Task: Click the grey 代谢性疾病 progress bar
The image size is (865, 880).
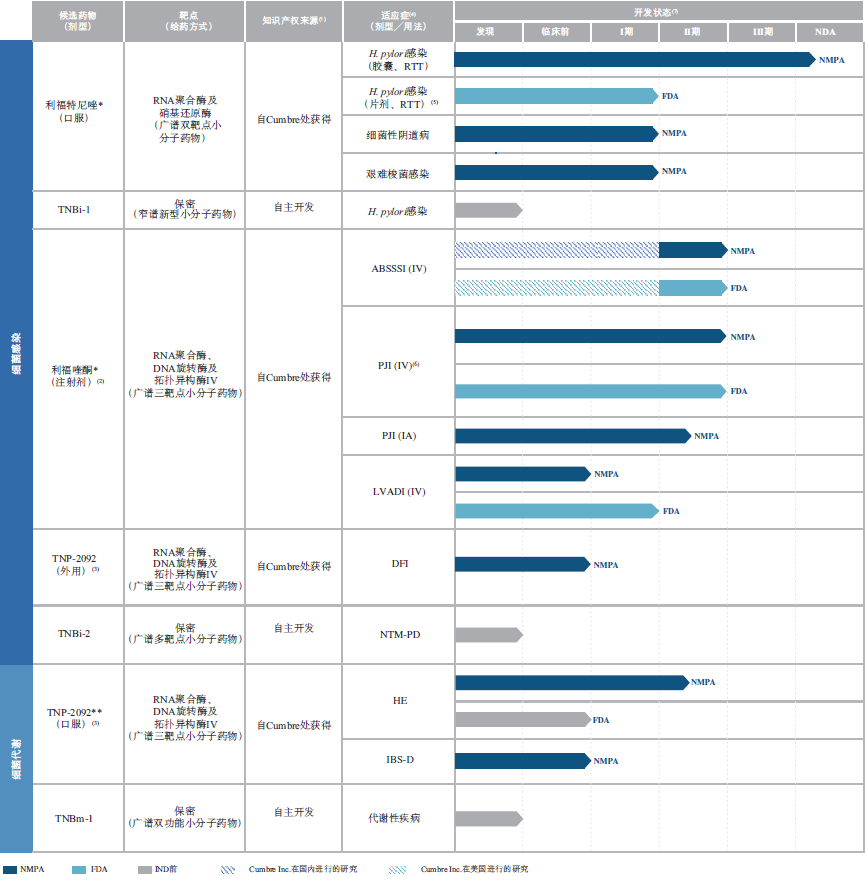Action: click(x=488, y=818)
